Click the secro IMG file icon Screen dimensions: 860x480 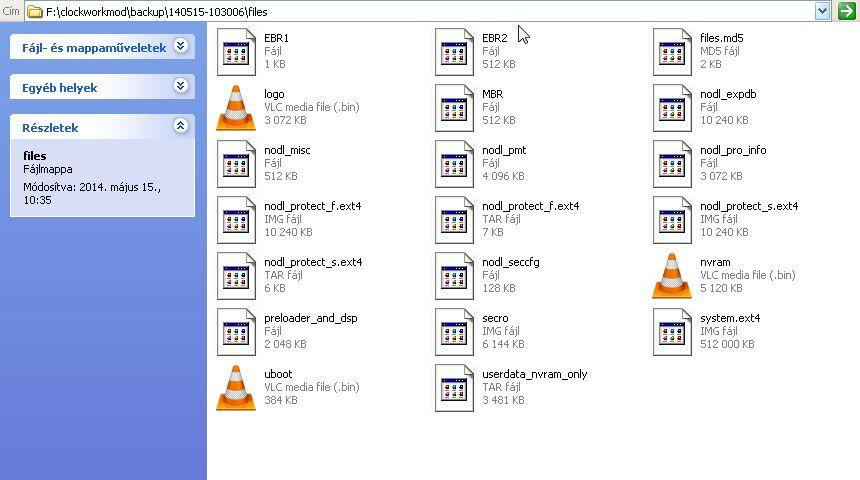coord(454,332)
